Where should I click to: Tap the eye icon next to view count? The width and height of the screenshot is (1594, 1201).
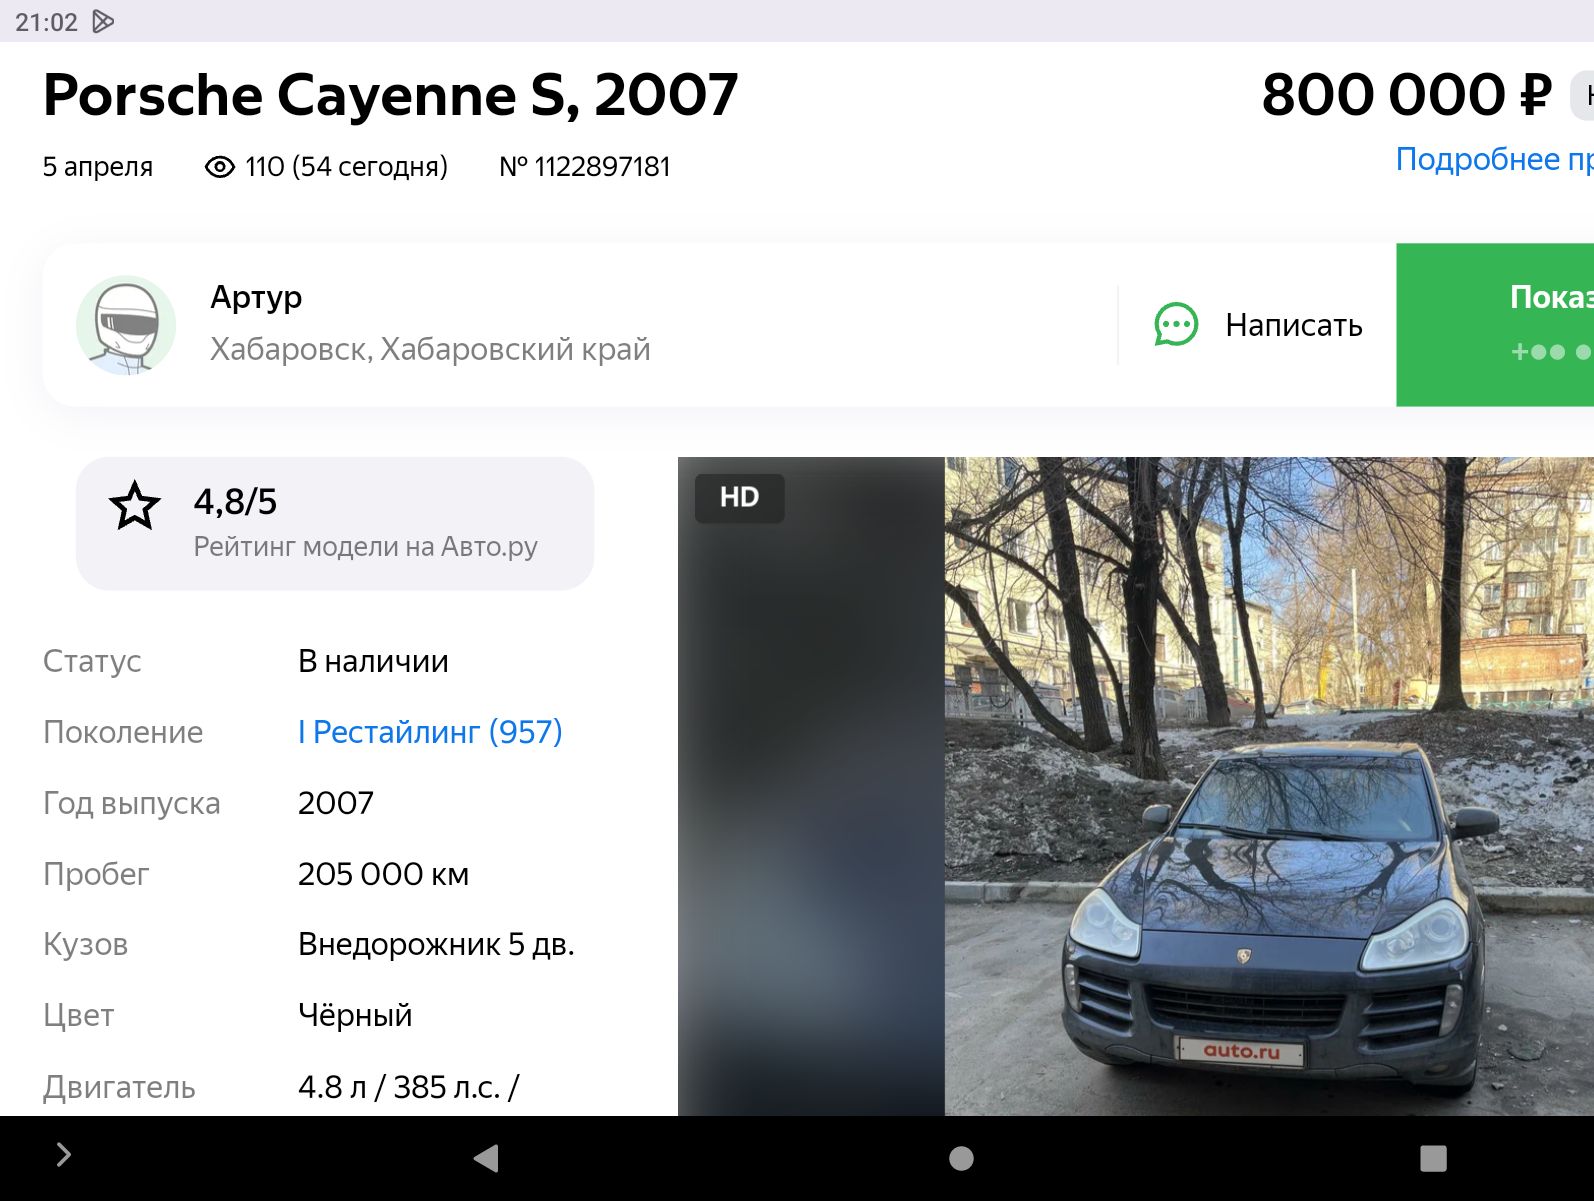click(220, 167)
